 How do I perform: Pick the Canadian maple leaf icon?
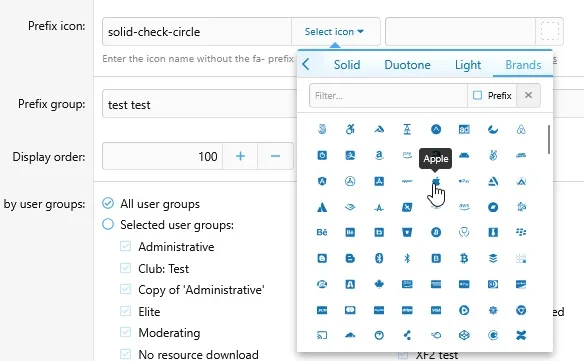coord(379,284)
